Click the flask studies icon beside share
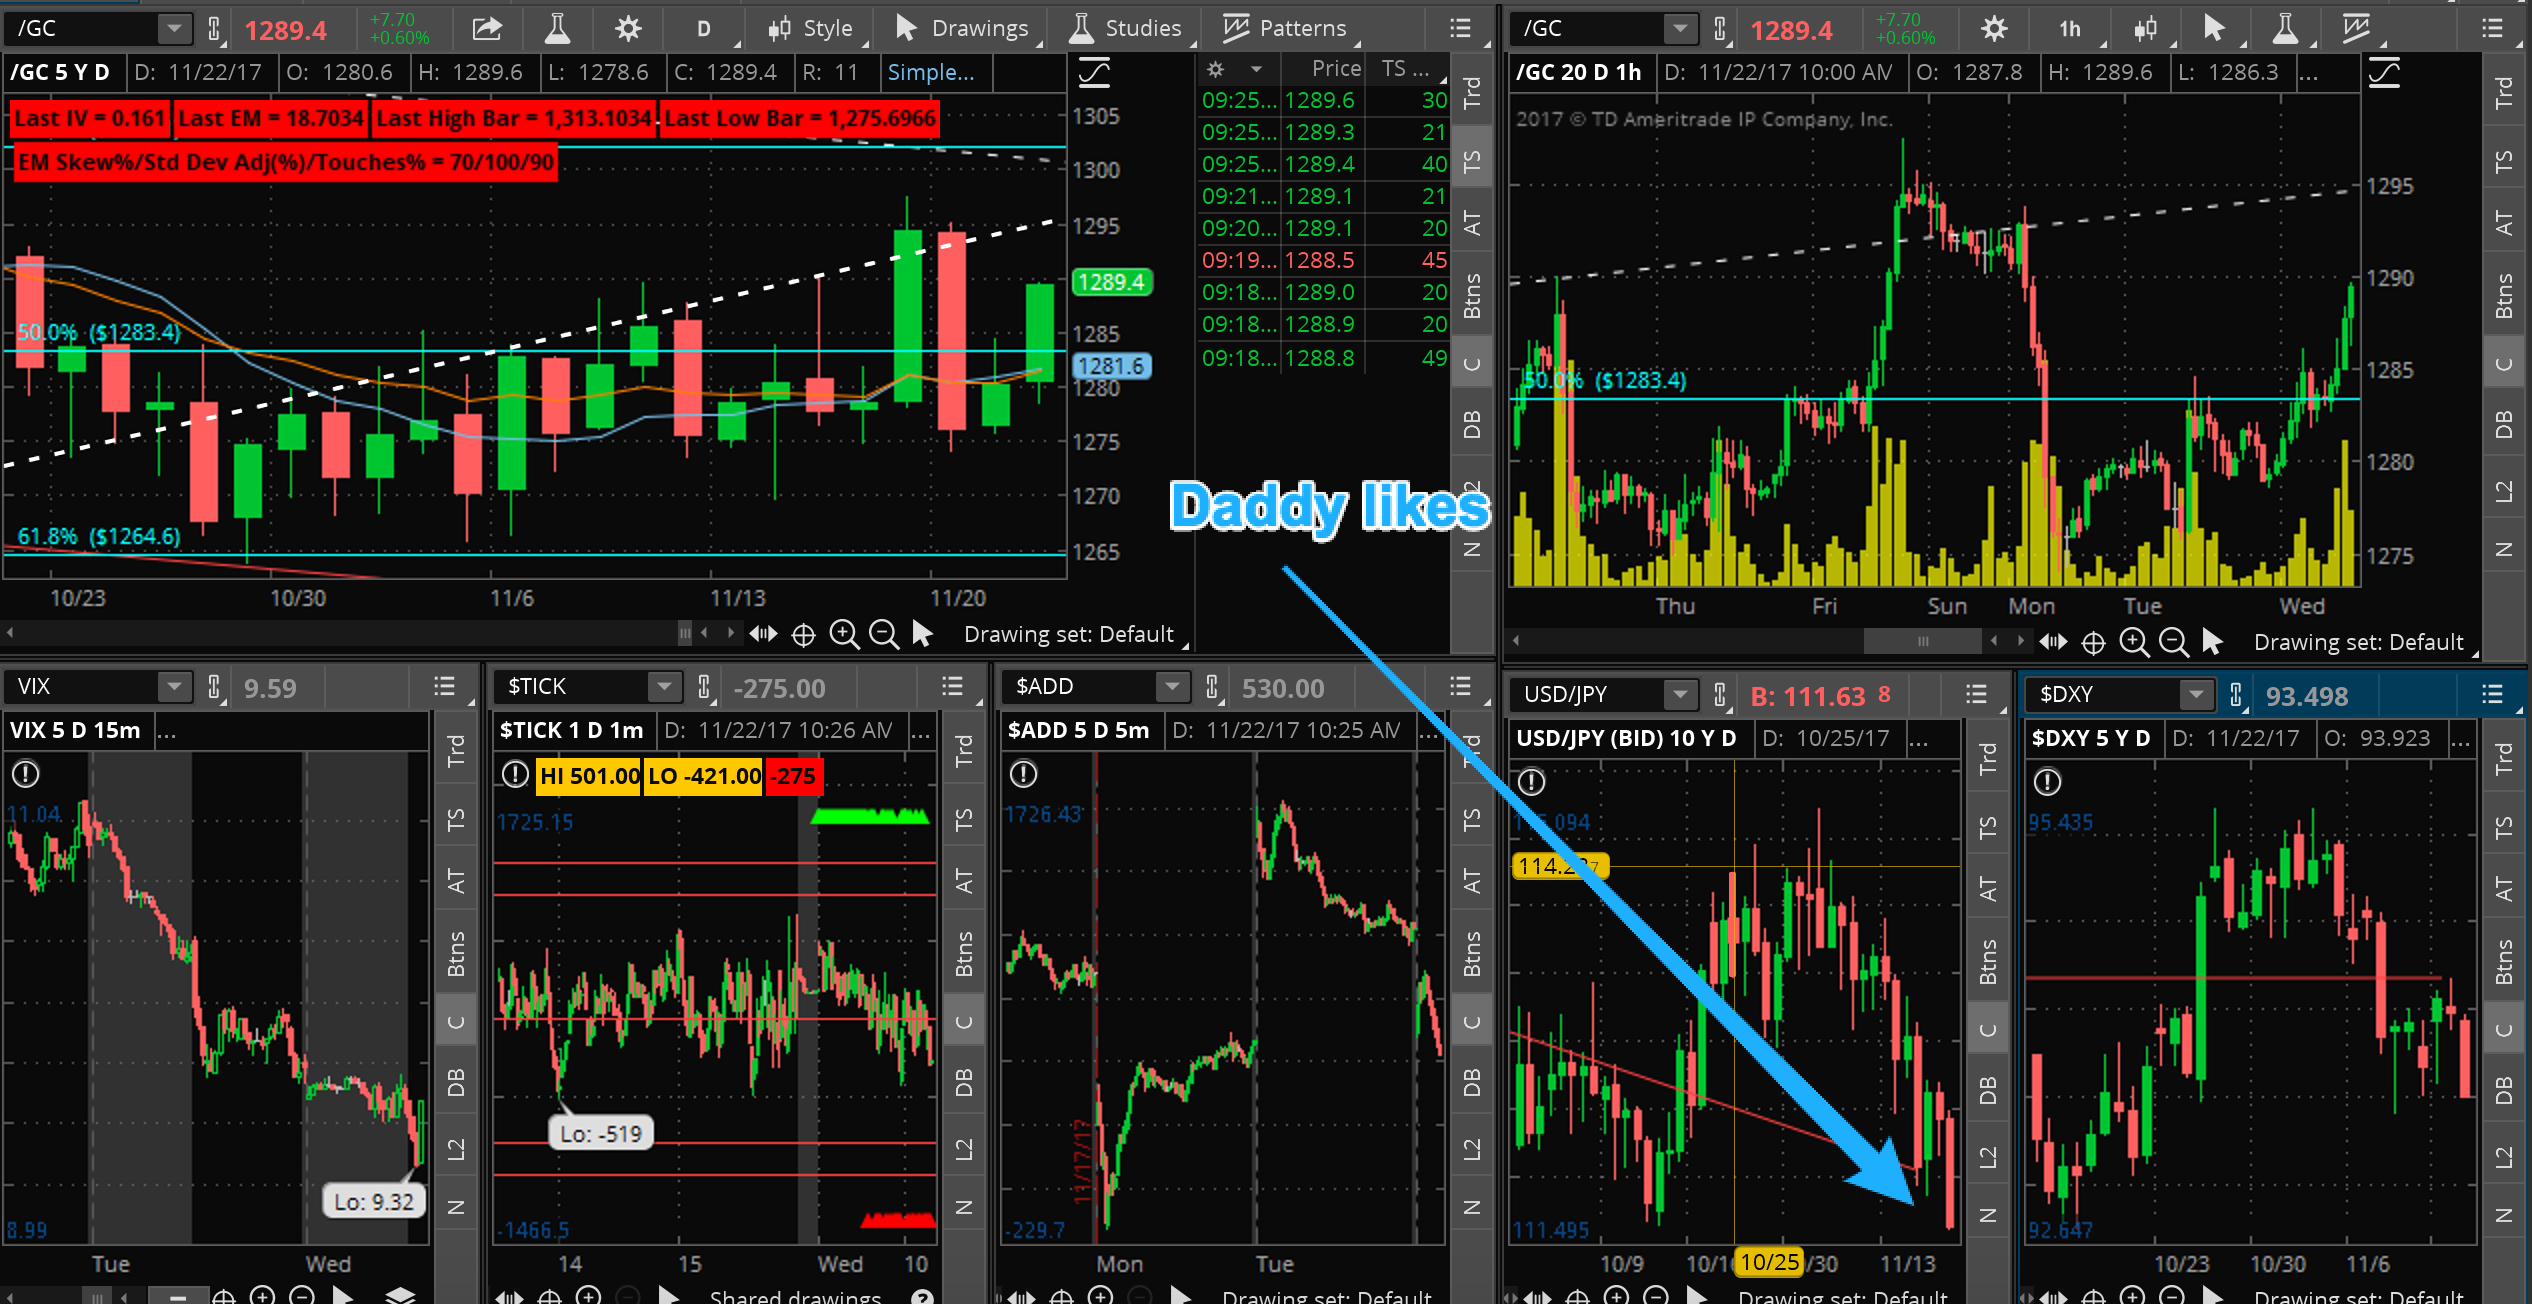The height and width of the screenshot is (1304, 2532). click(557, 28)
